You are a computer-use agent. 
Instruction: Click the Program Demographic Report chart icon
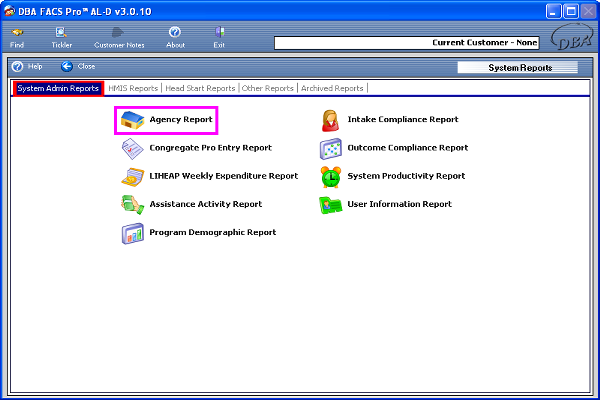(132, 233)
